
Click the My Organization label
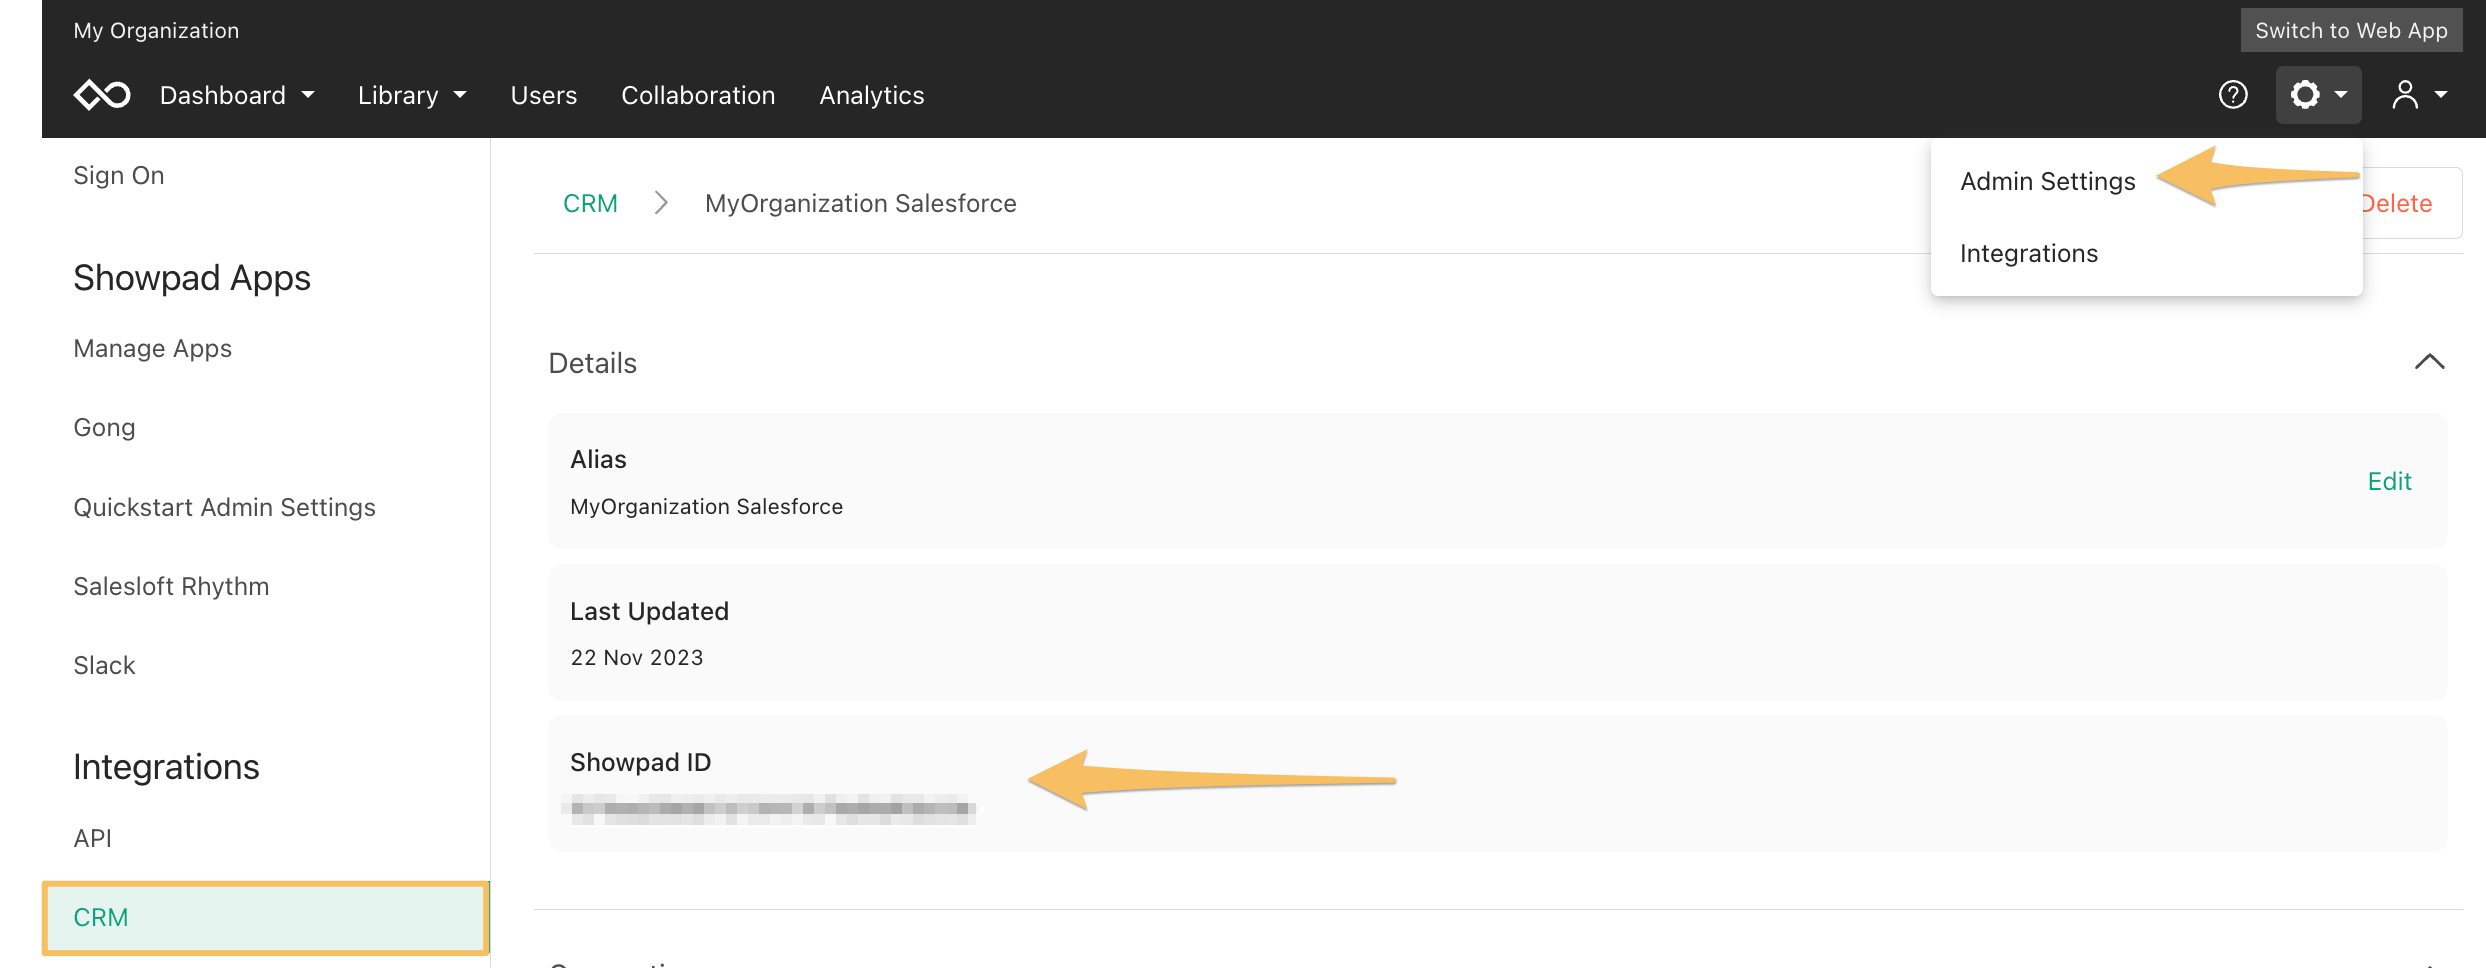[x=156, y=30]
